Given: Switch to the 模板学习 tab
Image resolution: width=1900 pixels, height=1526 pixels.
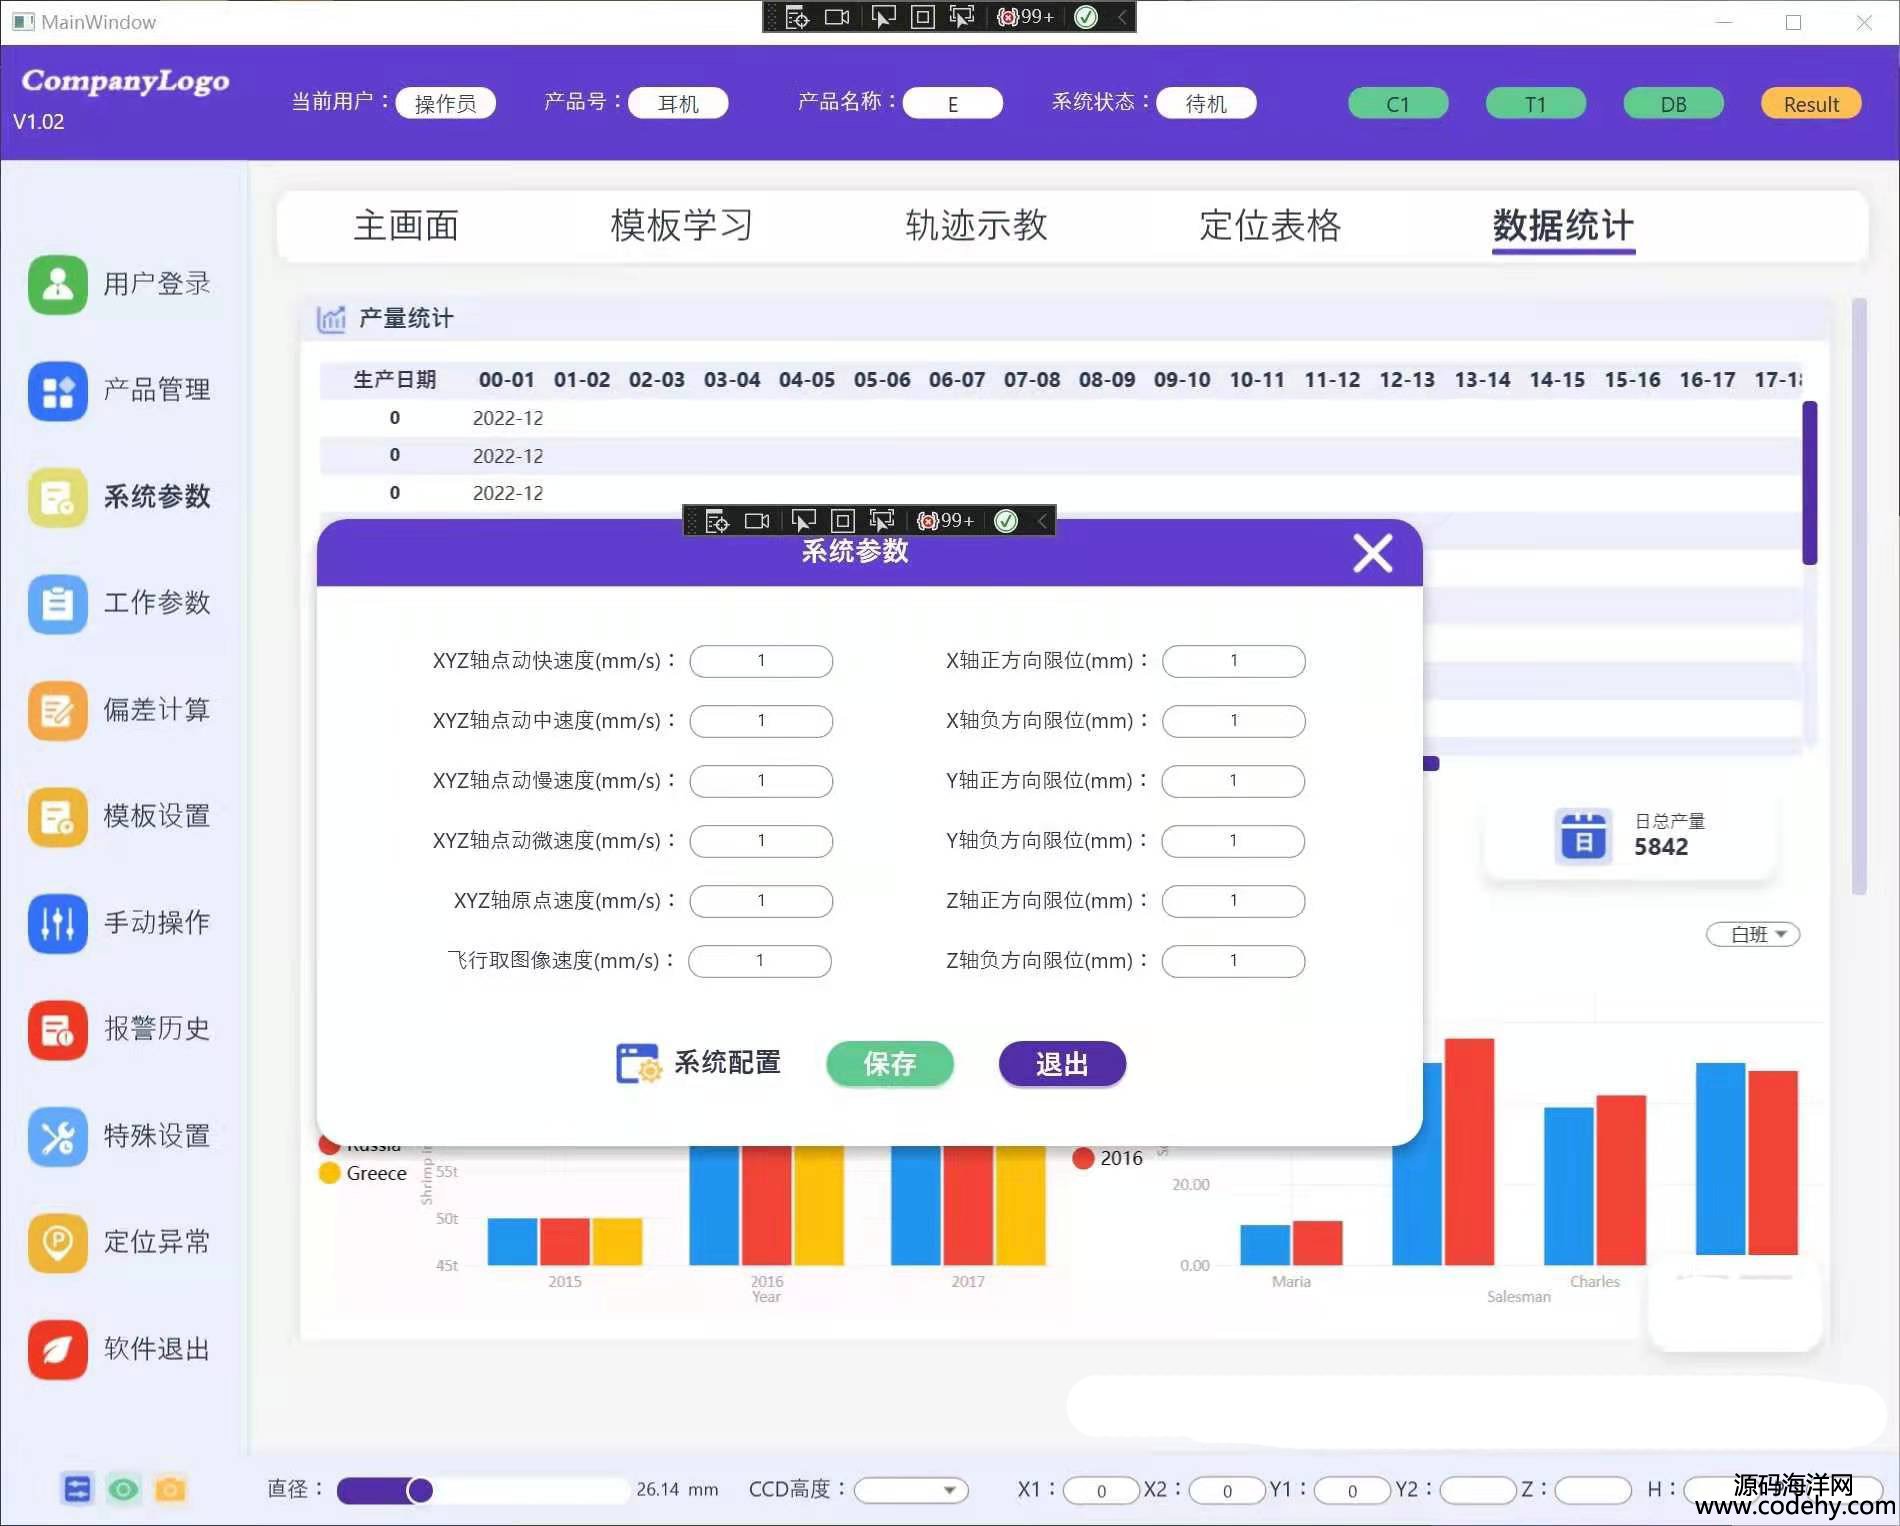Looking at the screenshot, I should 681,226.
